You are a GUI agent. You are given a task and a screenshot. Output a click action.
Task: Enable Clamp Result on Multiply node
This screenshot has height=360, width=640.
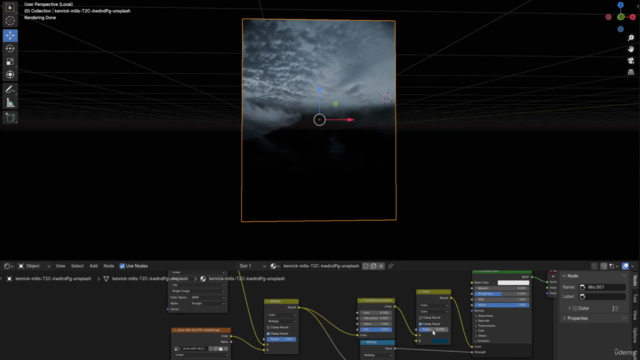point(269,327)
